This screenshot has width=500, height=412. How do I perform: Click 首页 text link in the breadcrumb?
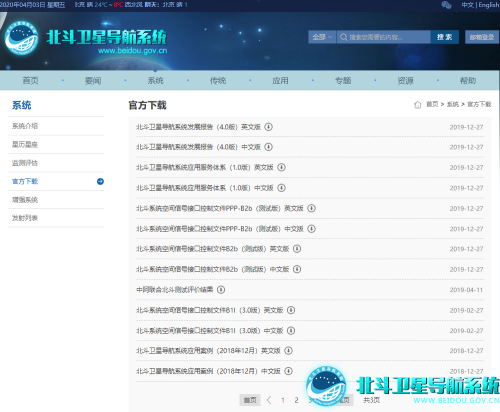(432, 104)
